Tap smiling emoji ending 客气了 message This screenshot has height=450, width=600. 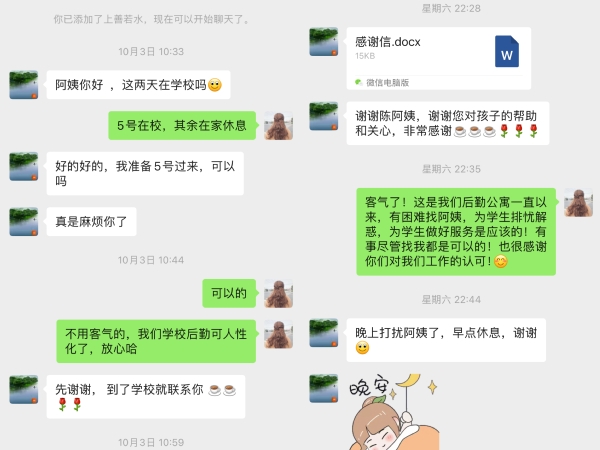[501, 261]
